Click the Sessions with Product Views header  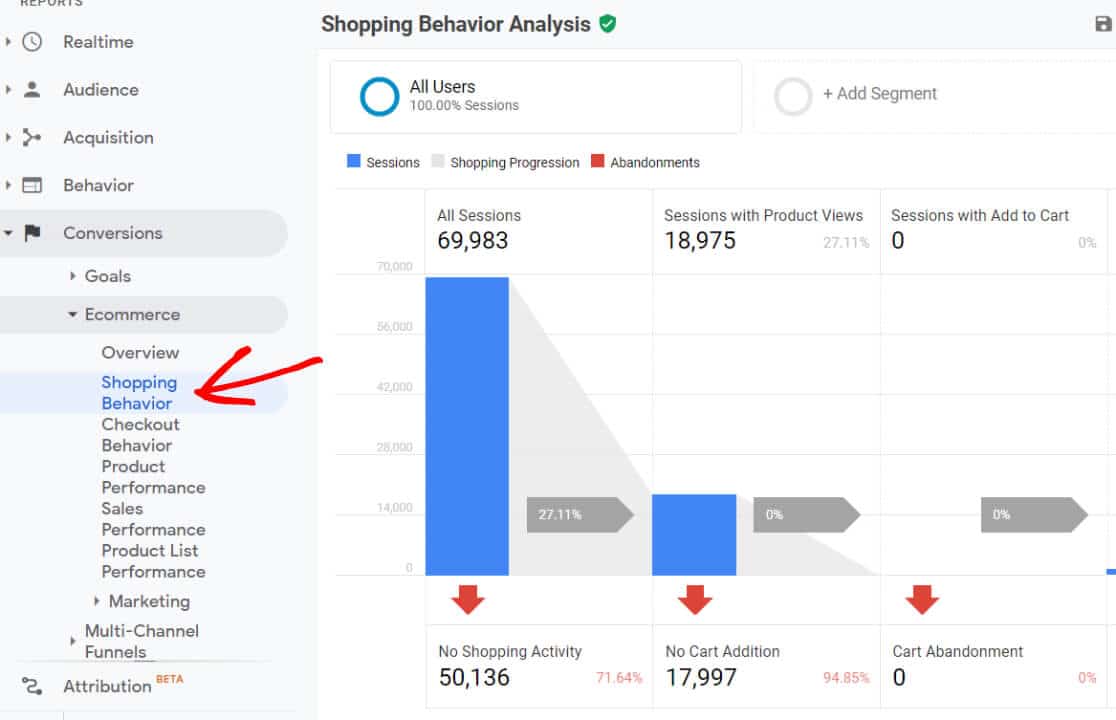[763, 215]
